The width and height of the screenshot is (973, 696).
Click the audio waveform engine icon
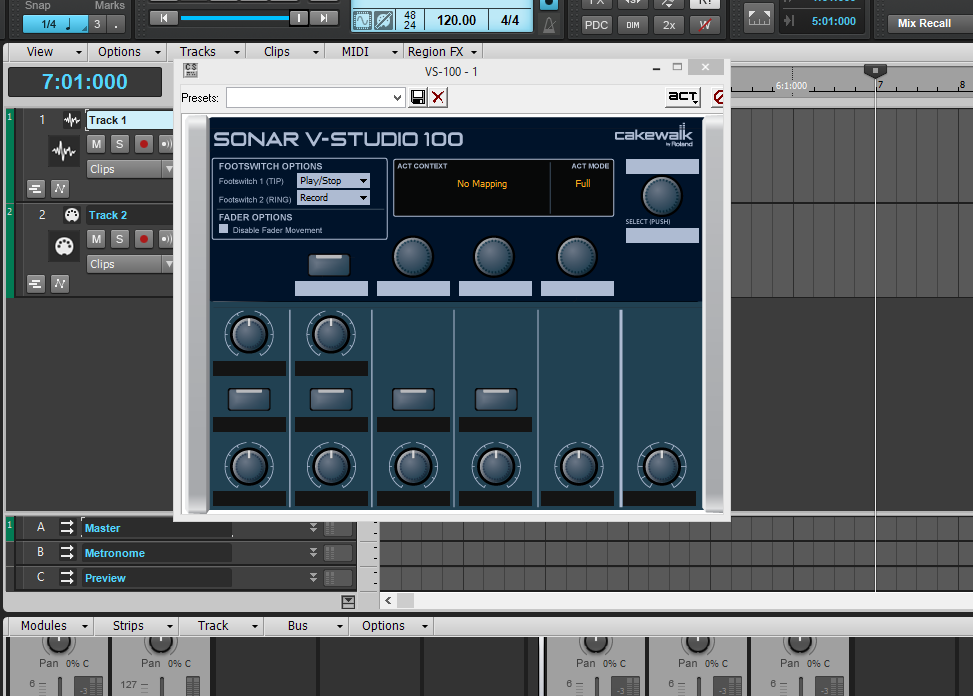[362, 21]
